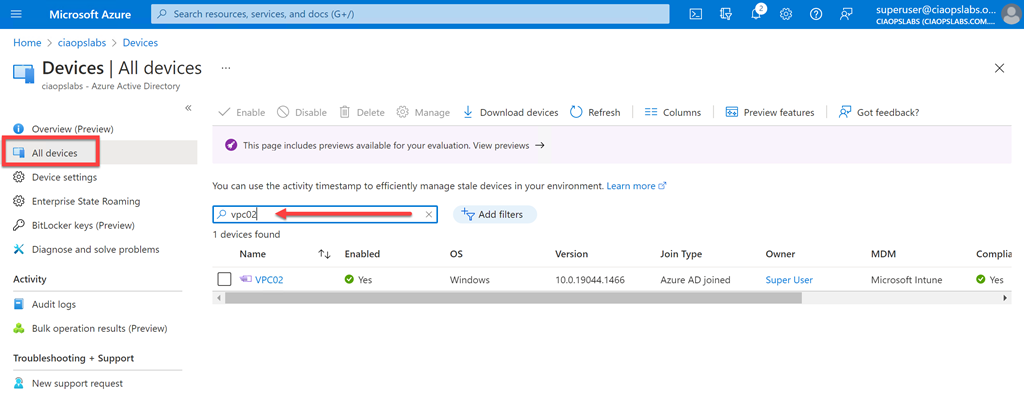Click the help question mark icon
The image size is (1024, 416).
click(x=816, y=14)
